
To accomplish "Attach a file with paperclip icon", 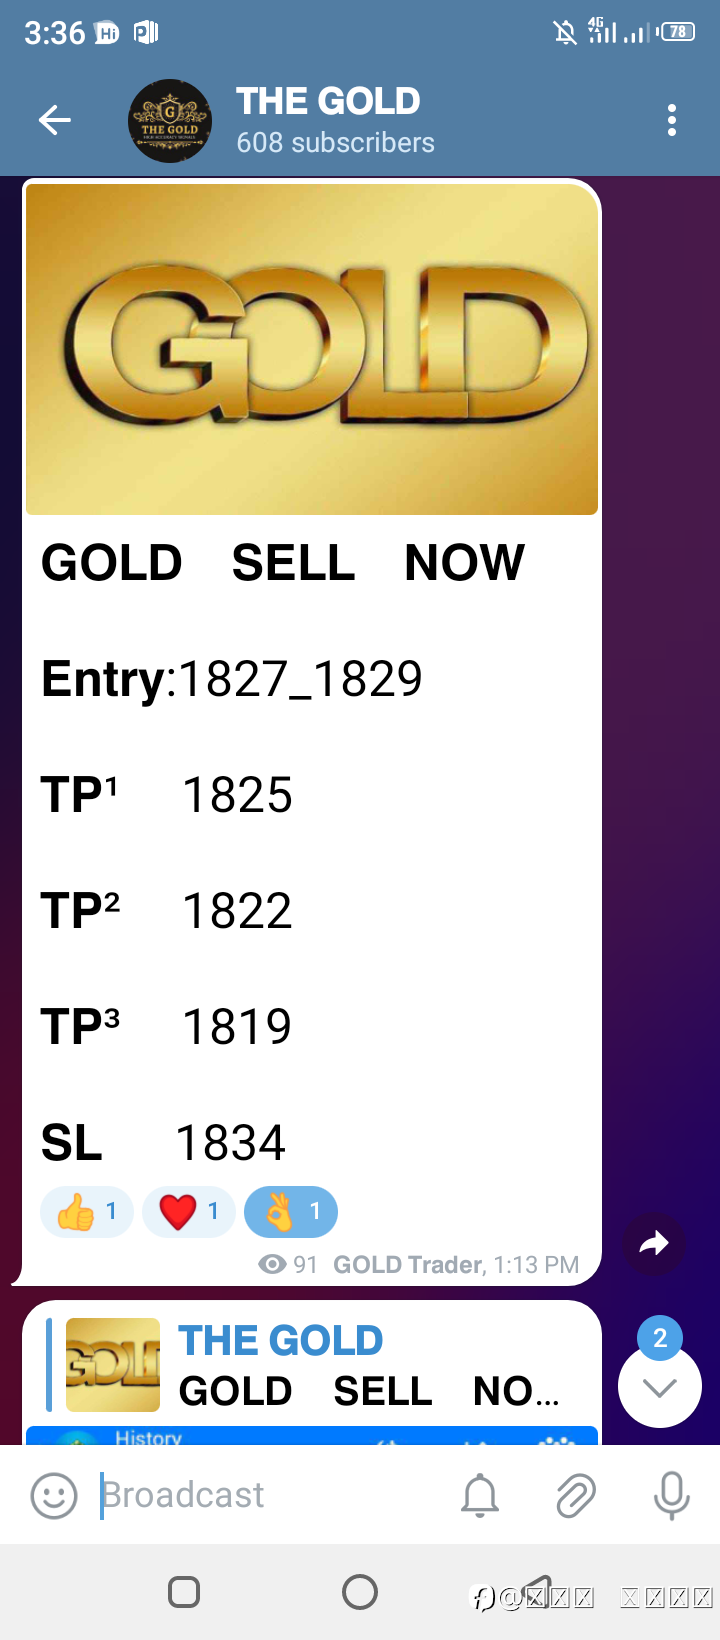I will [576, 1496].
